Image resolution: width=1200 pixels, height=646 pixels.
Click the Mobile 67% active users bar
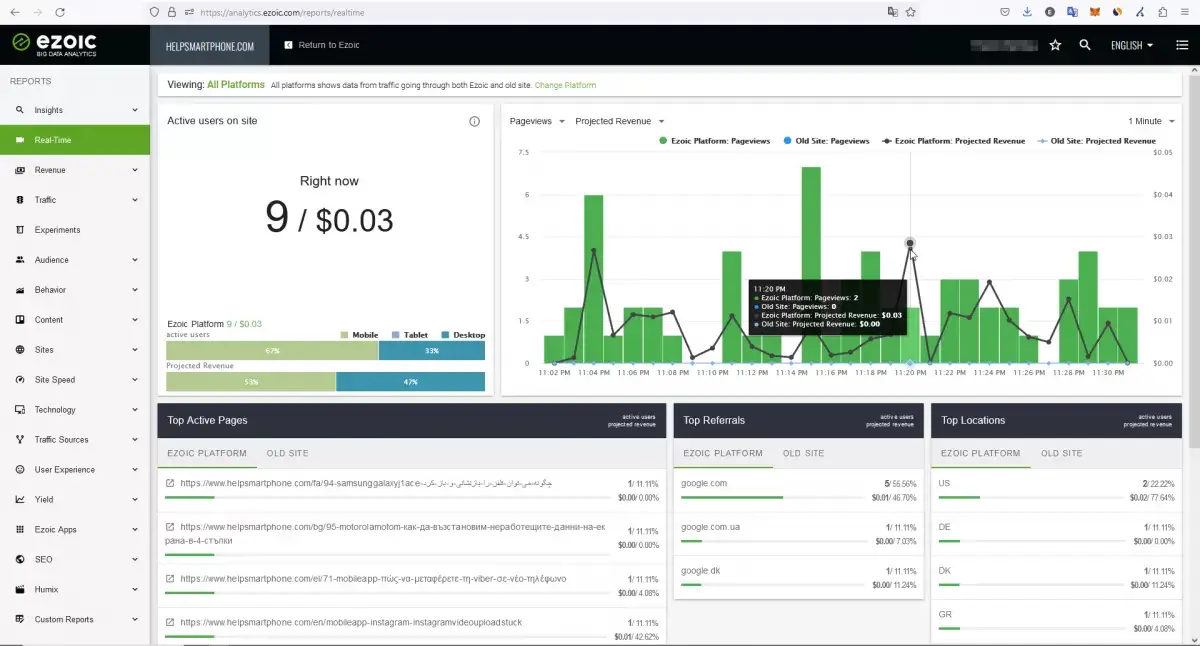[272, 350]
